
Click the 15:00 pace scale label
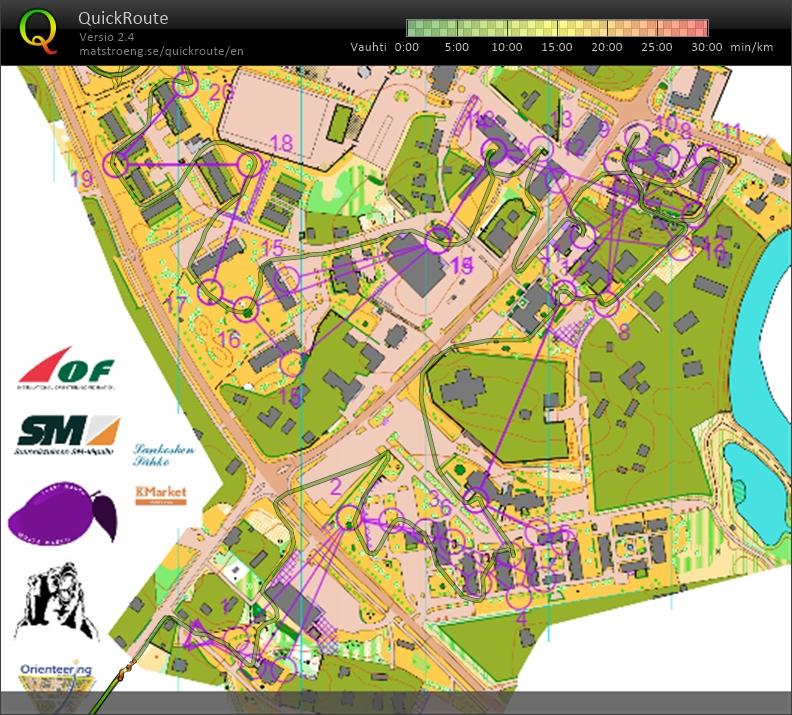click(556, 47)
